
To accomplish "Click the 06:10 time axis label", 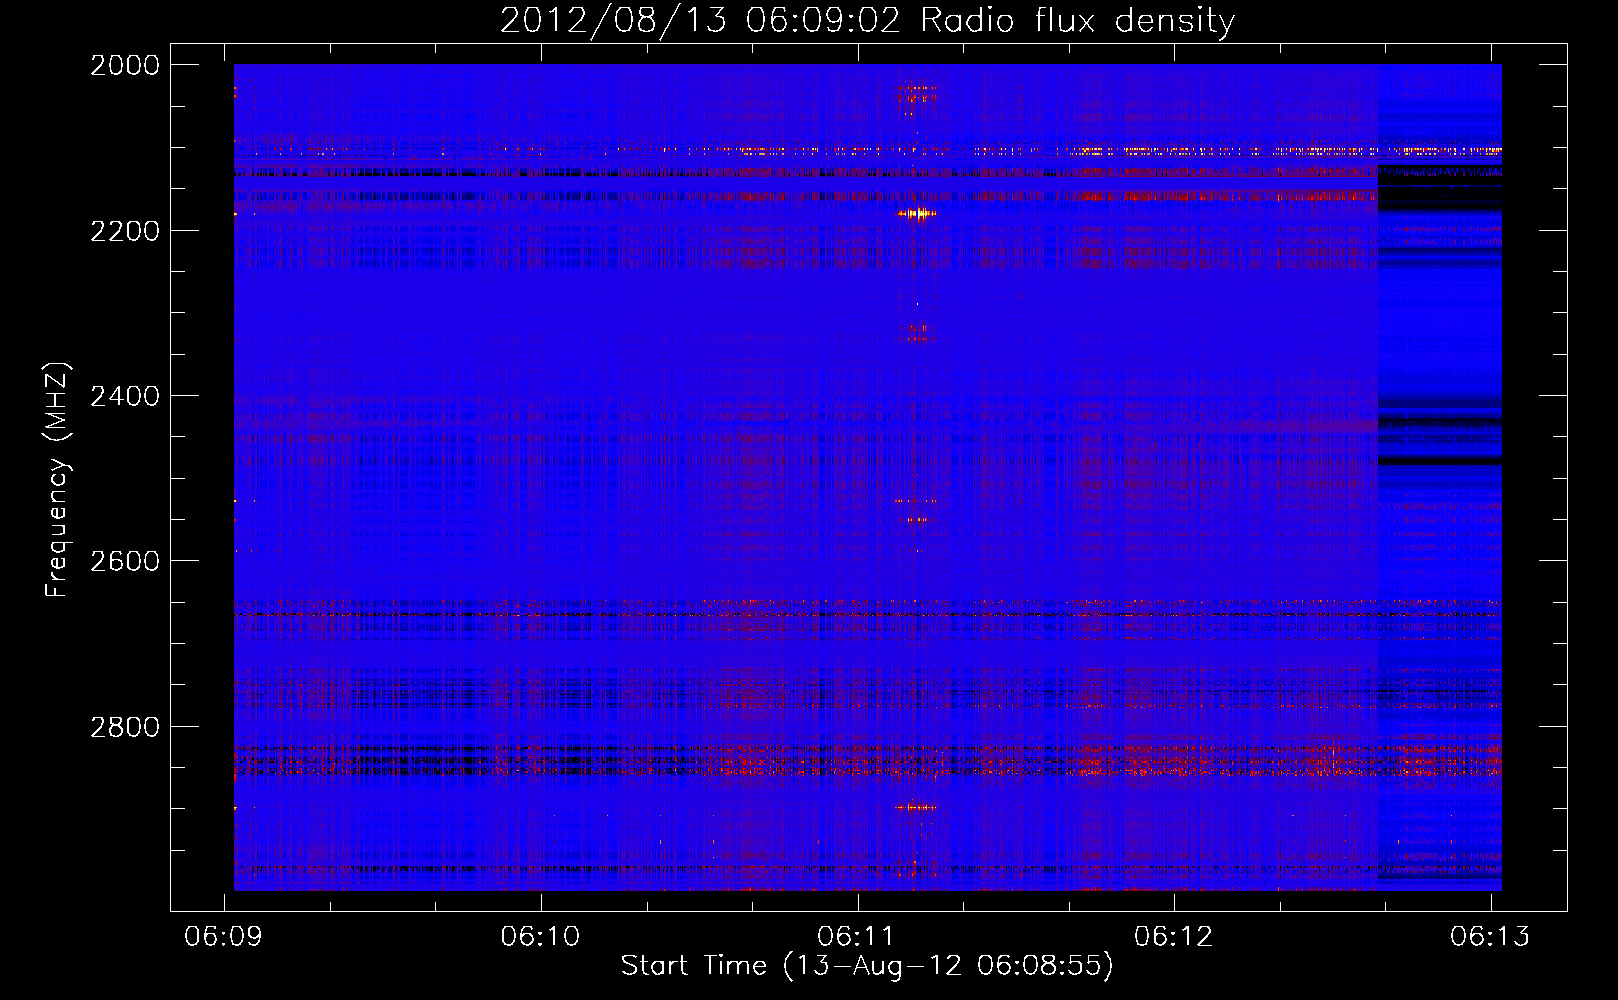I will tap(541, 936).
